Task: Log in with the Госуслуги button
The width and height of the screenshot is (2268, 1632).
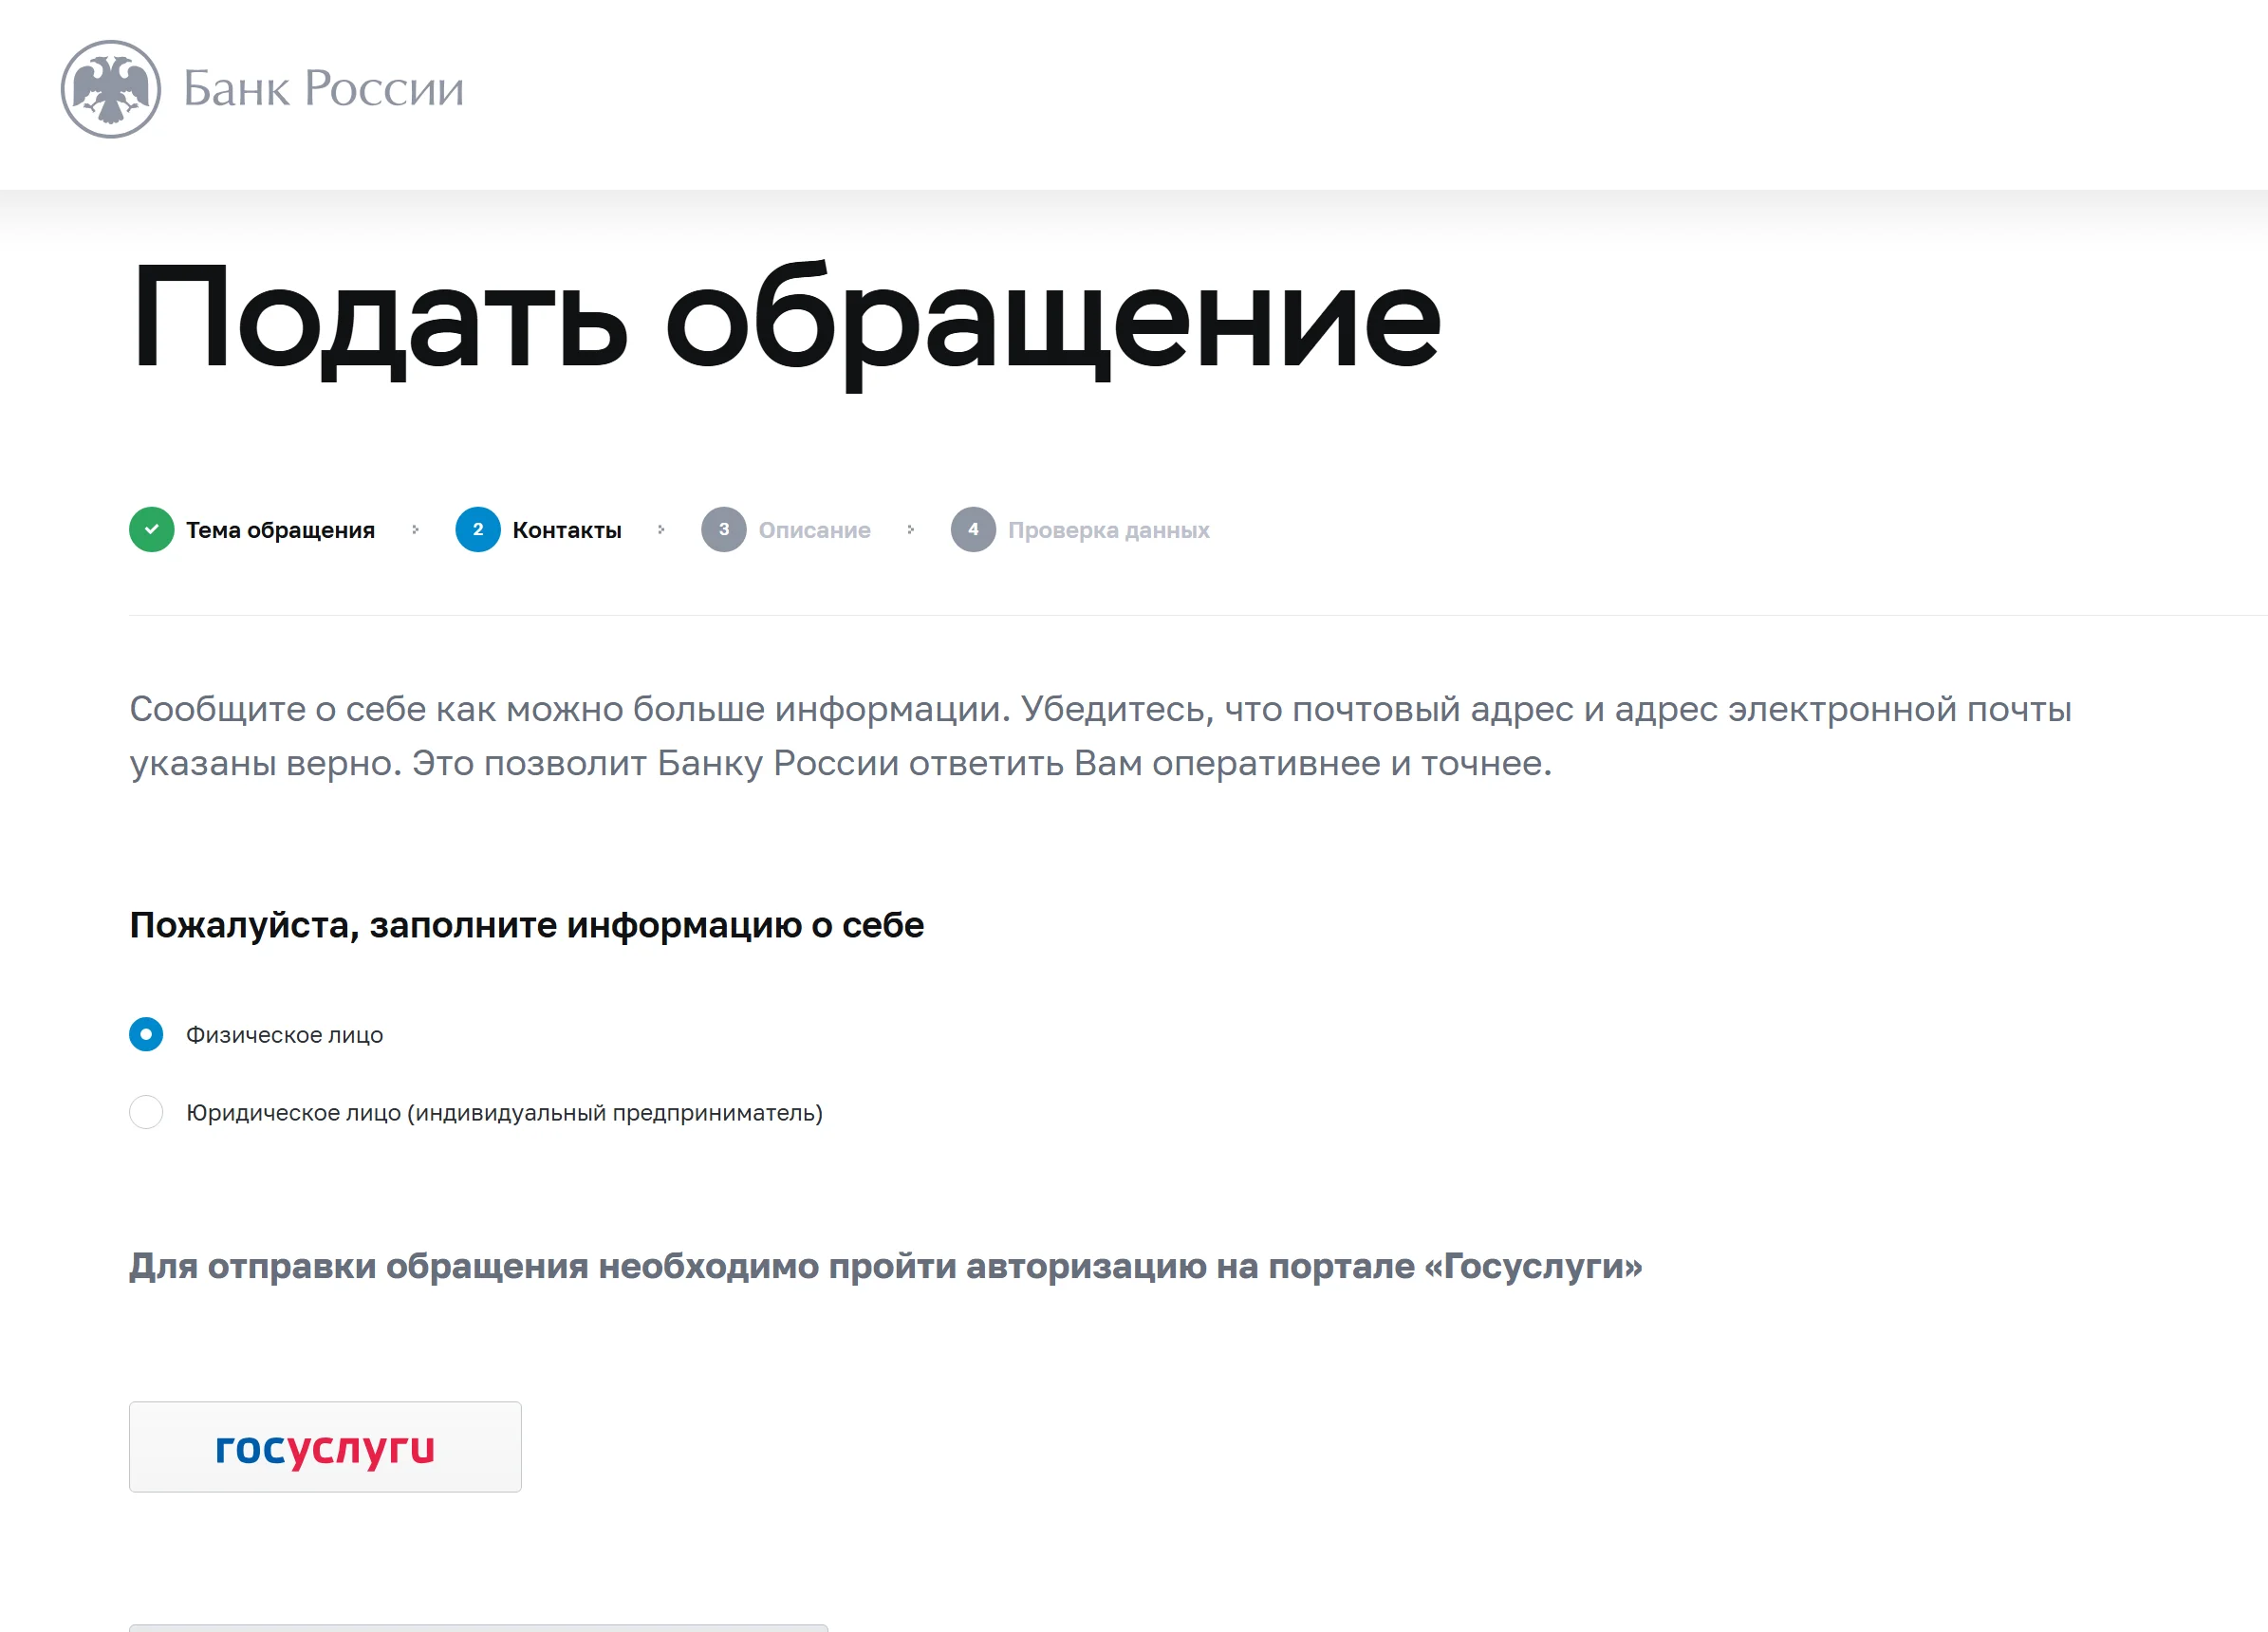Action: coord(325,1447)
